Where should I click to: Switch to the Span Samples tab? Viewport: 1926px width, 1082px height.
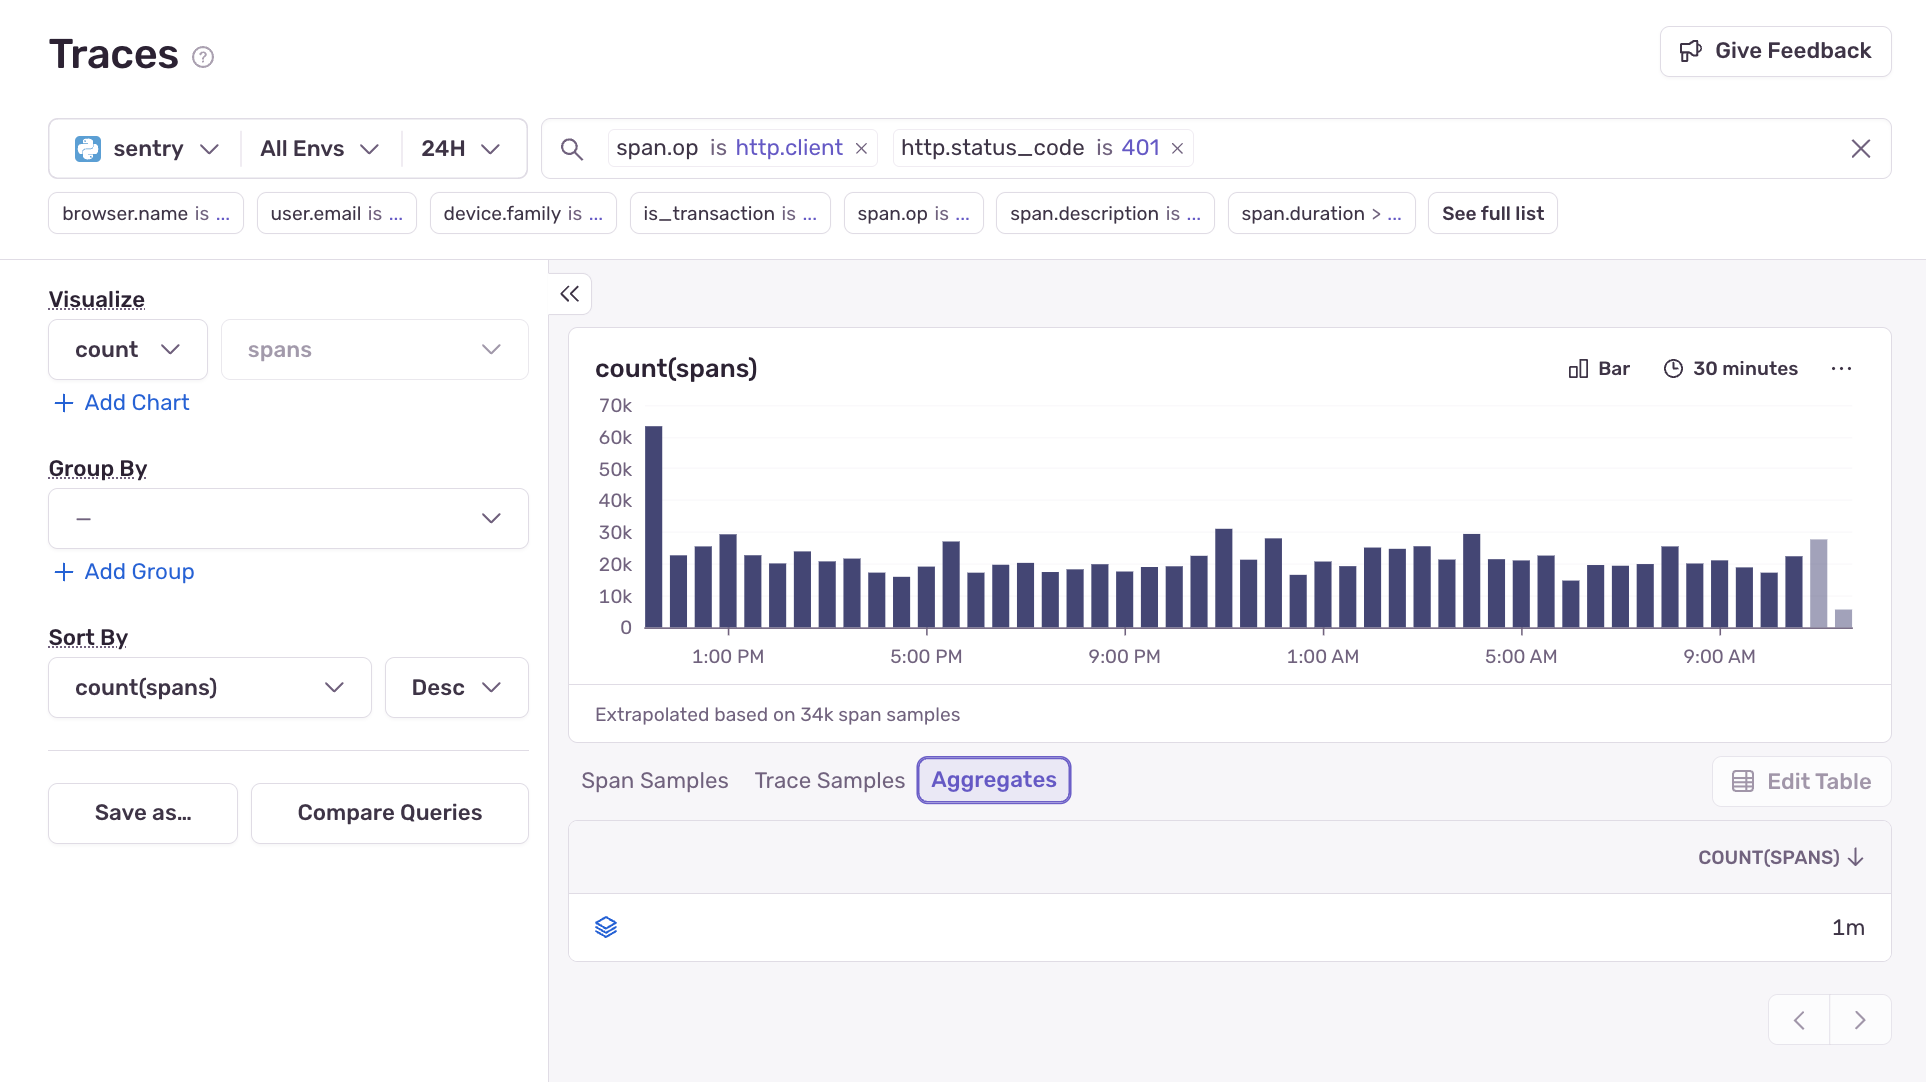[x=654, y=781]
